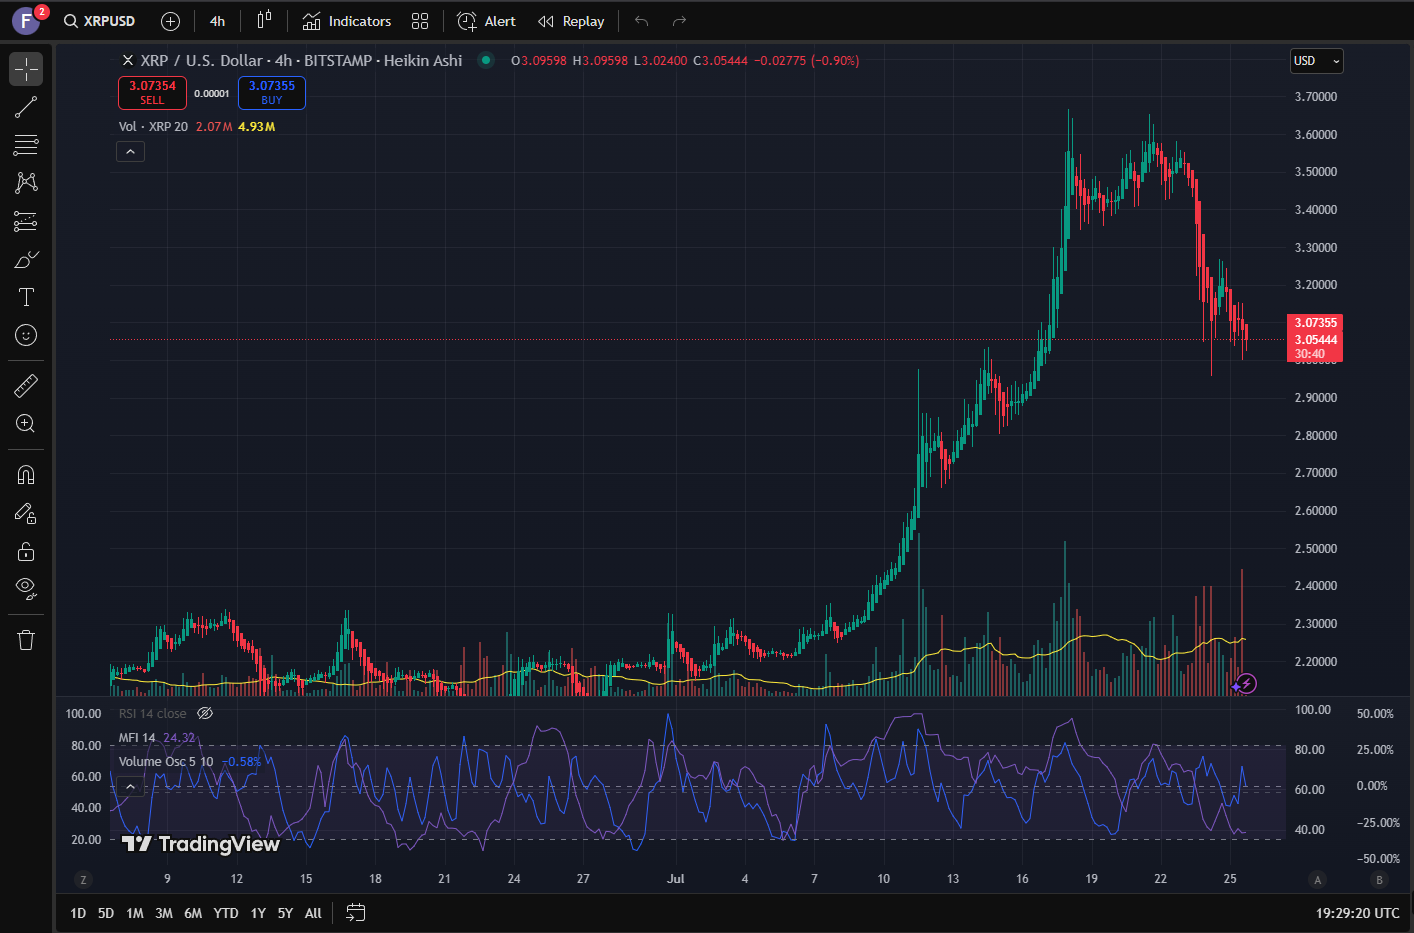Image resolution: width=1414 pixels, height=933 pixels.
Task: Open the 19:29:20 UTC timezone menu
Action: coord(1357,913)
